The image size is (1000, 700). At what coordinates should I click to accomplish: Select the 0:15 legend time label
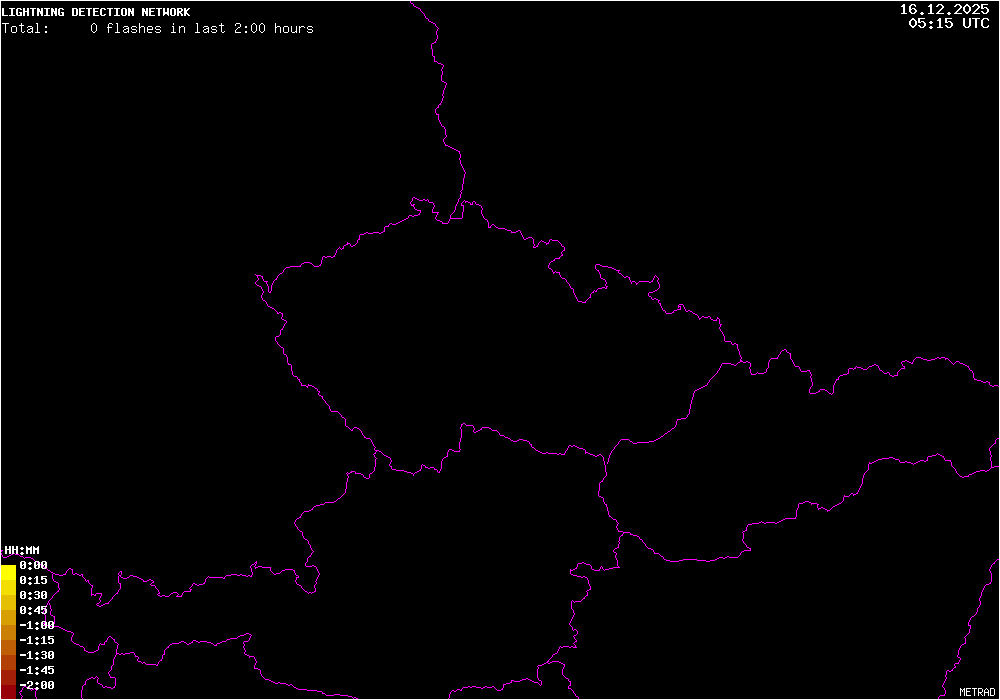click(x=33, y=580)
